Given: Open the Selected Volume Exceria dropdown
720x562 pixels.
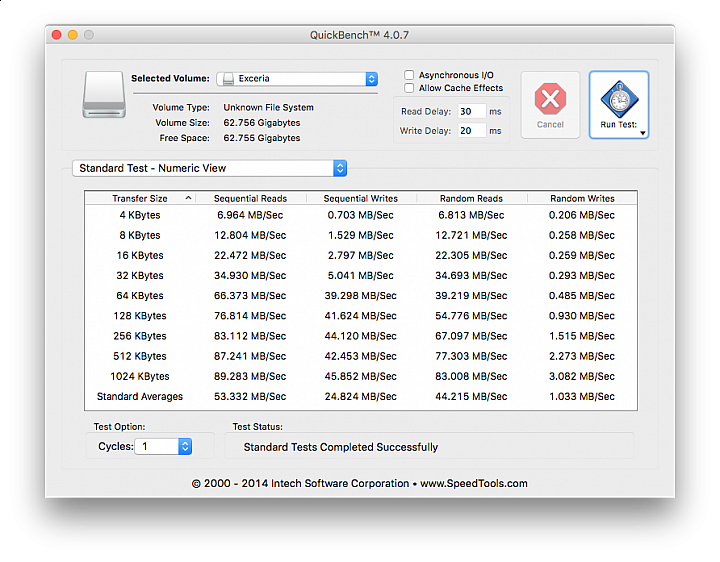Looking at the screenshot, I should click(298, 79).
